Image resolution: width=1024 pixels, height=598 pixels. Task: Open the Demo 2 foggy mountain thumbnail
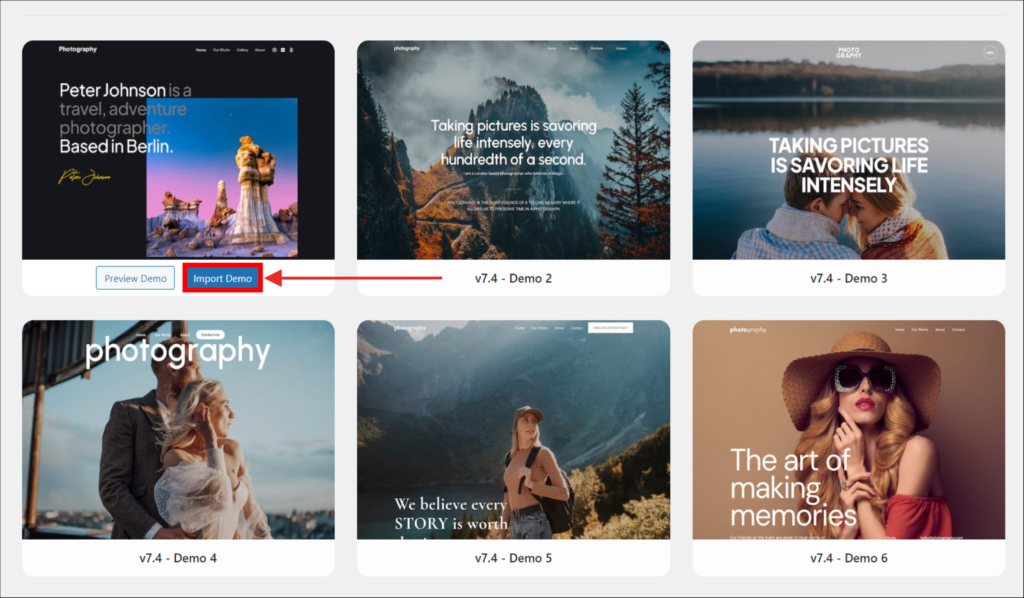pos(513,150)
